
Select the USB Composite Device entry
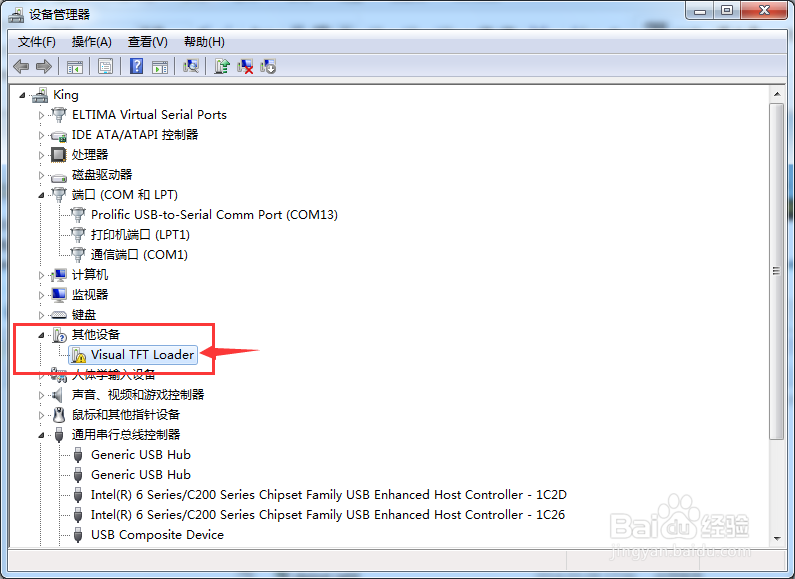click(157, 535)
